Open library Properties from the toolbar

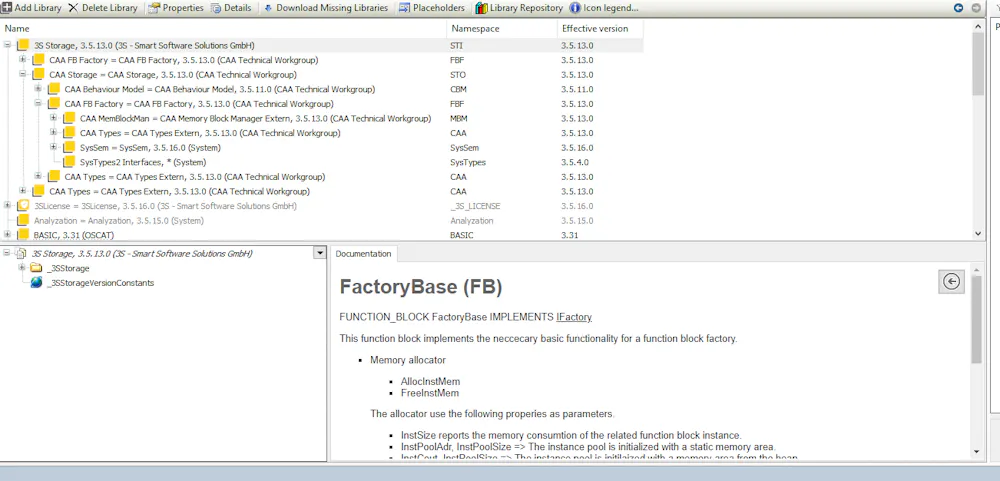tap(175, 8)
